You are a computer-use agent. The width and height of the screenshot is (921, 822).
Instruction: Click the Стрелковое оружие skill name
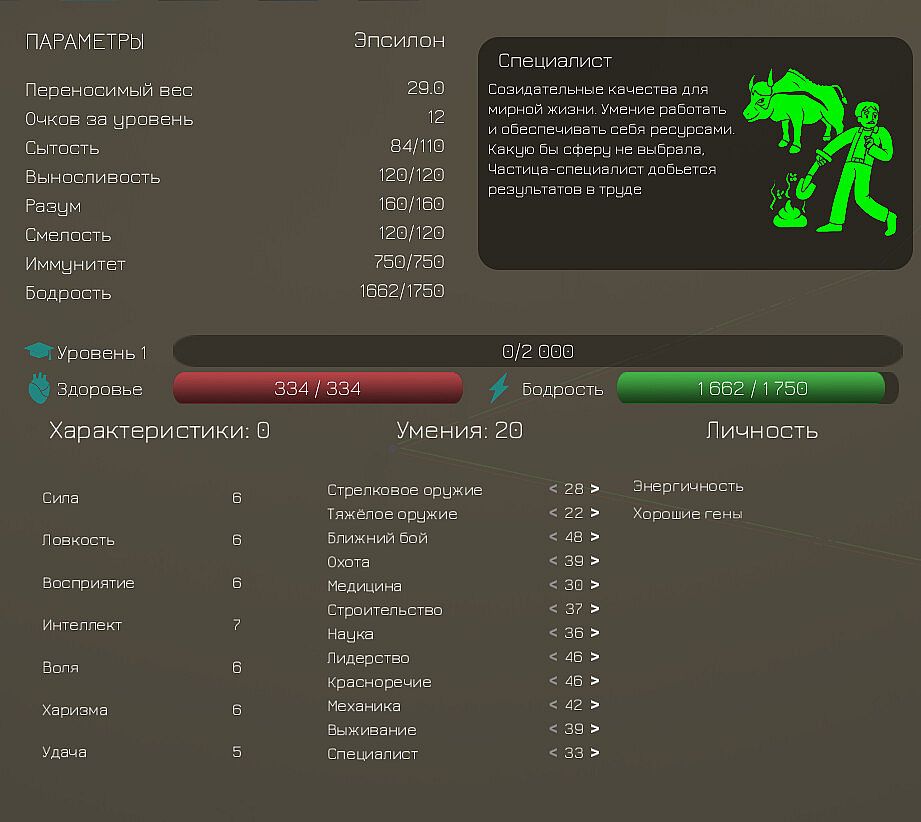point(405,490)
